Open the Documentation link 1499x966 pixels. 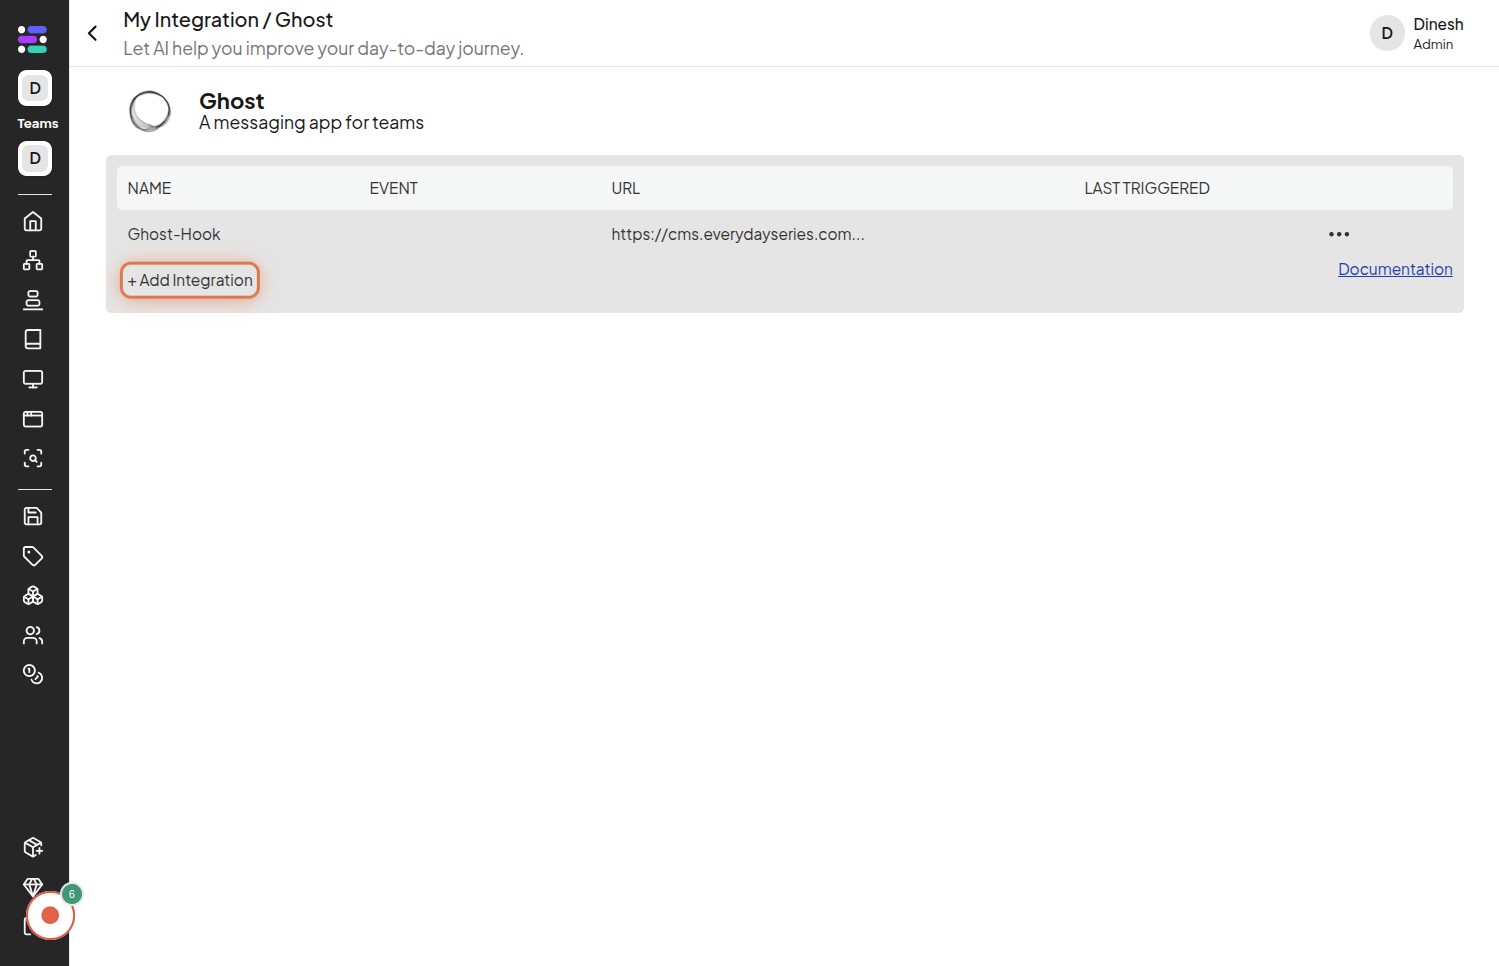point(1395,269)
